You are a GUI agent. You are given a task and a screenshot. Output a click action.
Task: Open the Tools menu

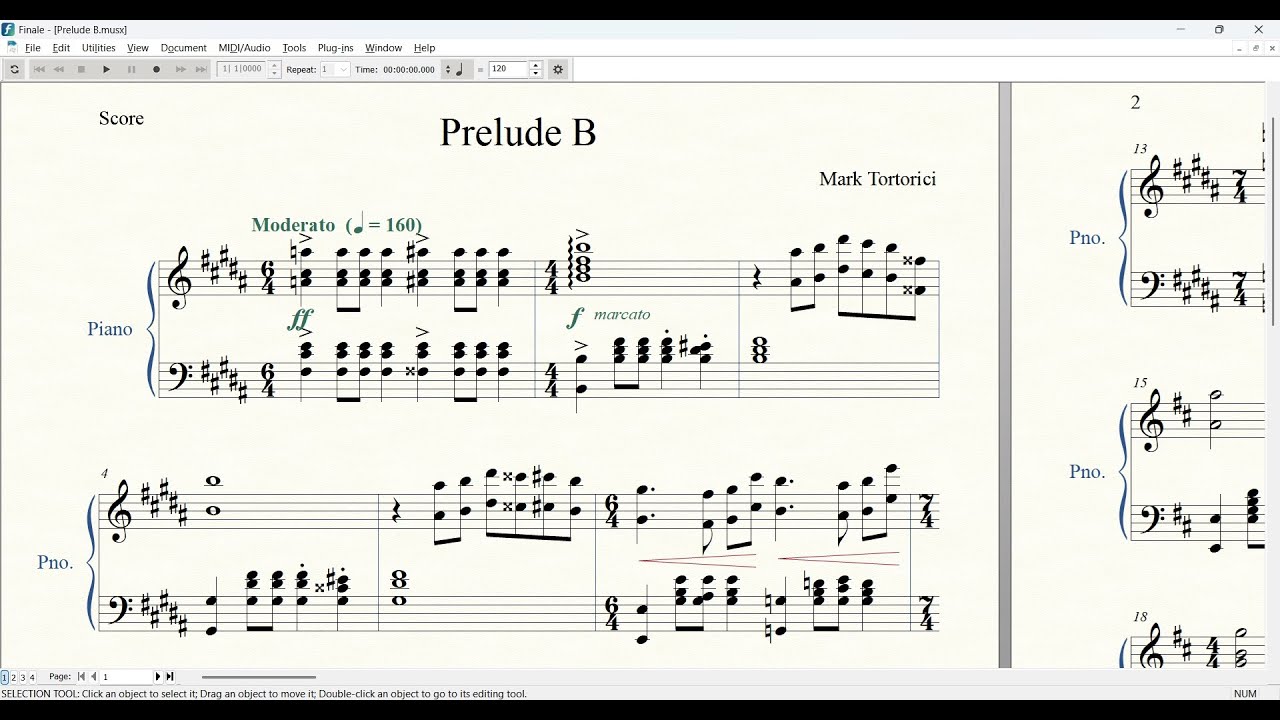(294, 47)
